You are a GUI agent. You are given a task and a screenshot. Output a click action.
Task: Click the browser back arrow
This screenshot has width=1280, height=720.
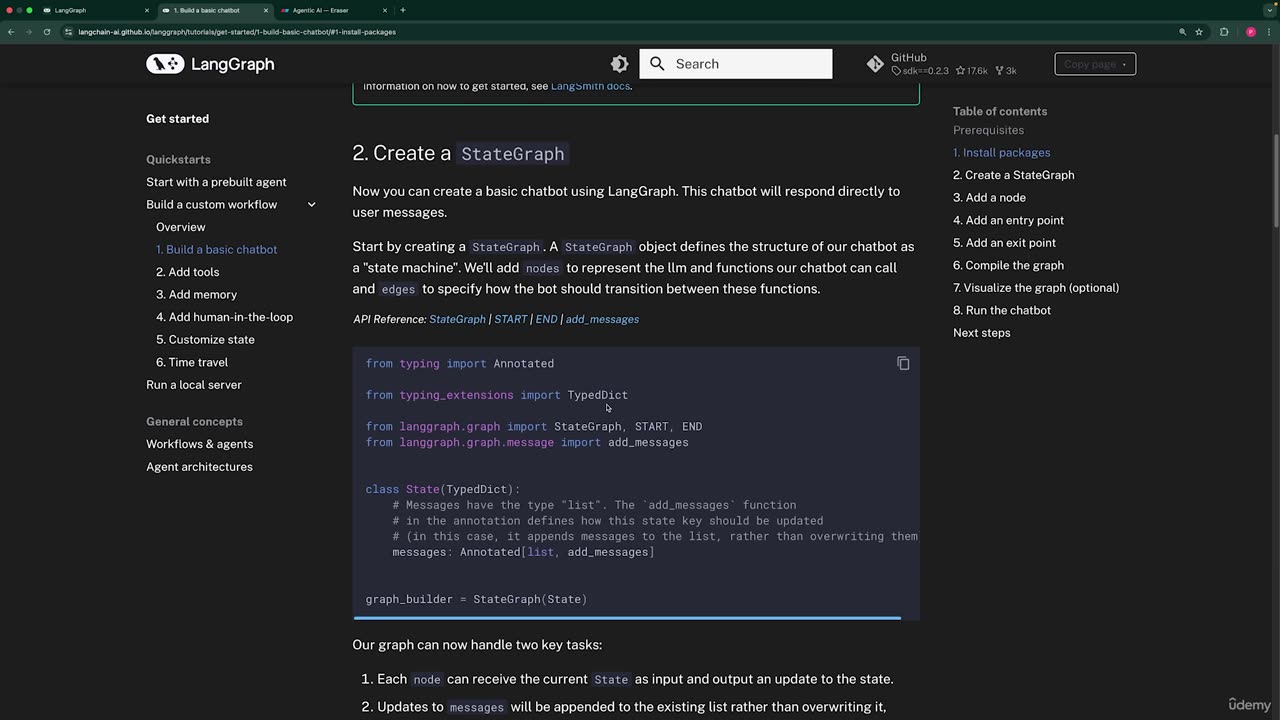11,32
